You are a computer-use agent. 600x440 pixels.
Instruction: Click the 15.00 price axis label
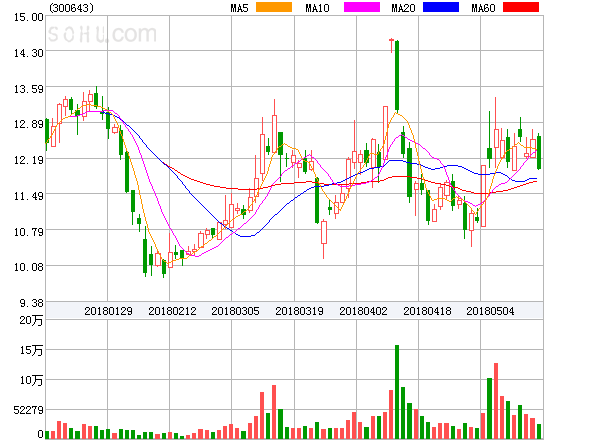29,17
